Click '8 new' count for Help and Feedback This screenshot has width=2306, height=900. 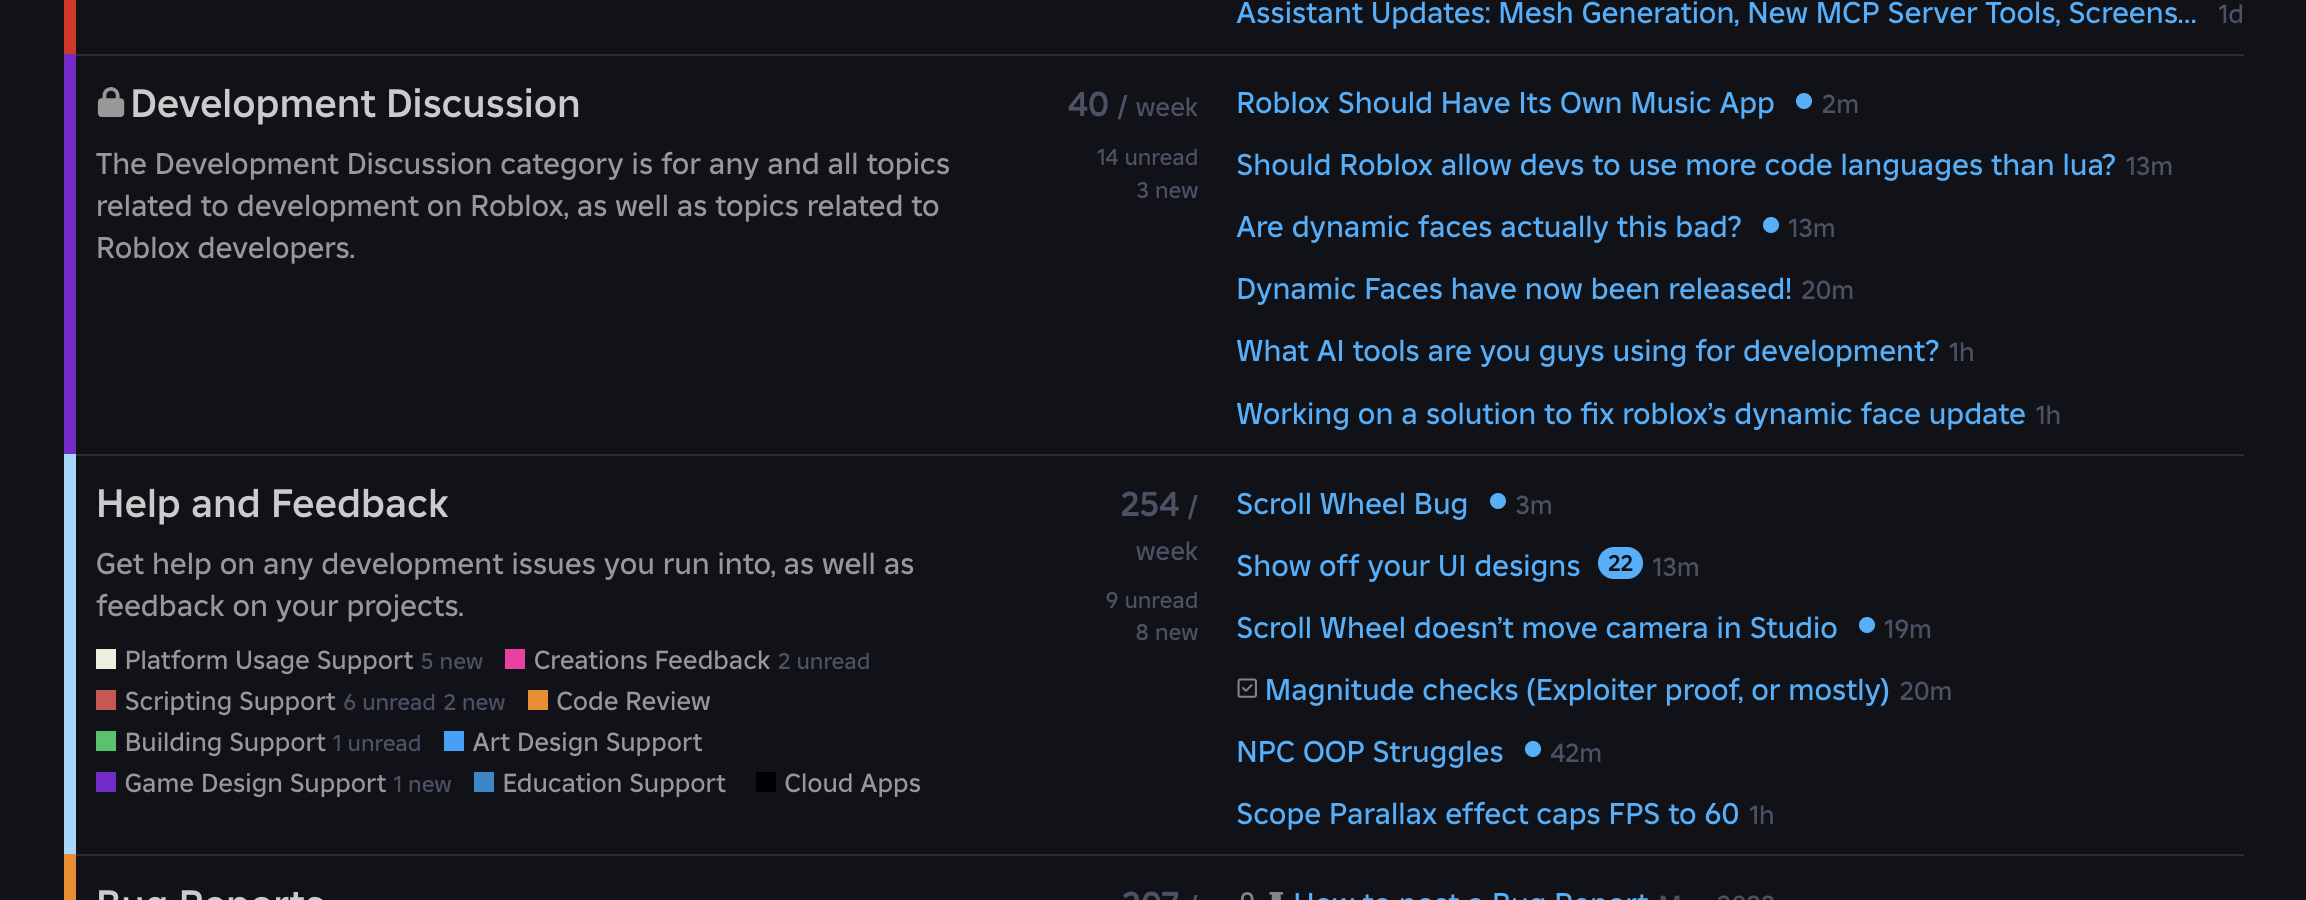coord(1167,633)
